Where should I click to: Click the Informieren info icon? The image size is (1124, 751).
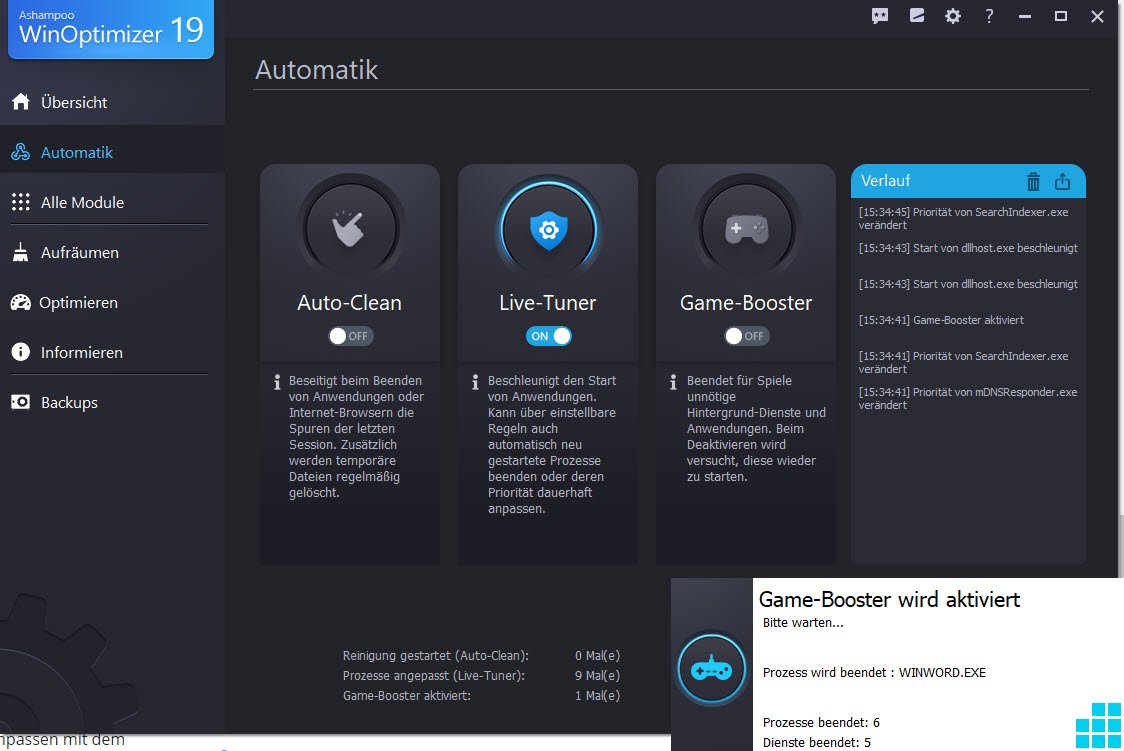click(x=21, y=352)
